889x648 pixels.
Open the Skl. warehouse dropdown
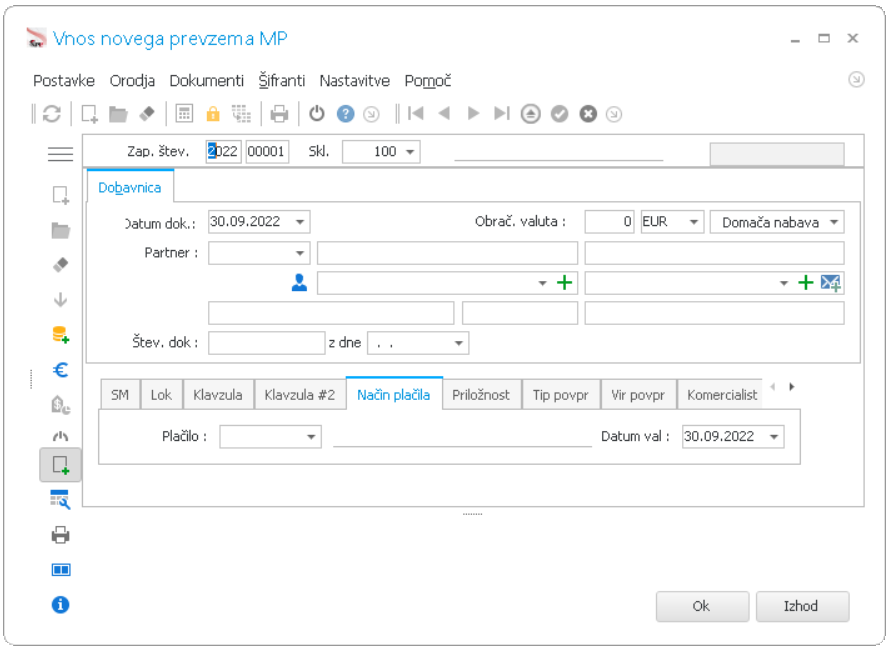410,152
